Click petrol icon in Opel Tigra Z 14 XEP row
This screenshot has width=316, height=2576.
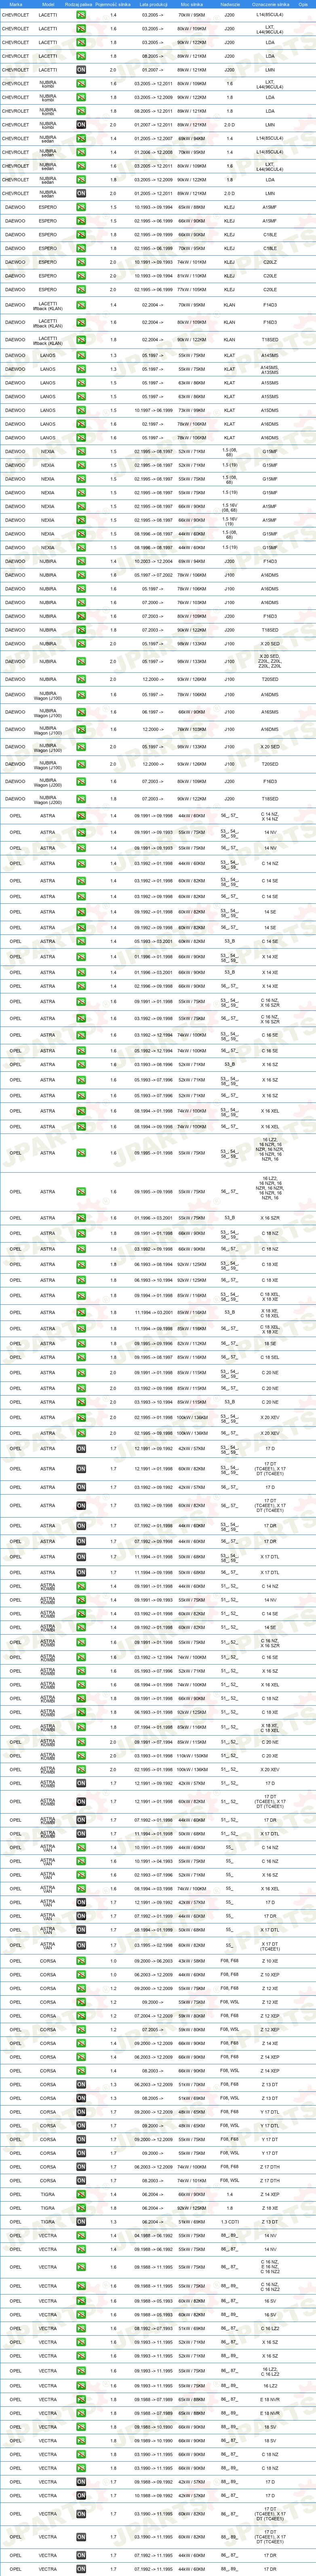[x=81, y=2194]
